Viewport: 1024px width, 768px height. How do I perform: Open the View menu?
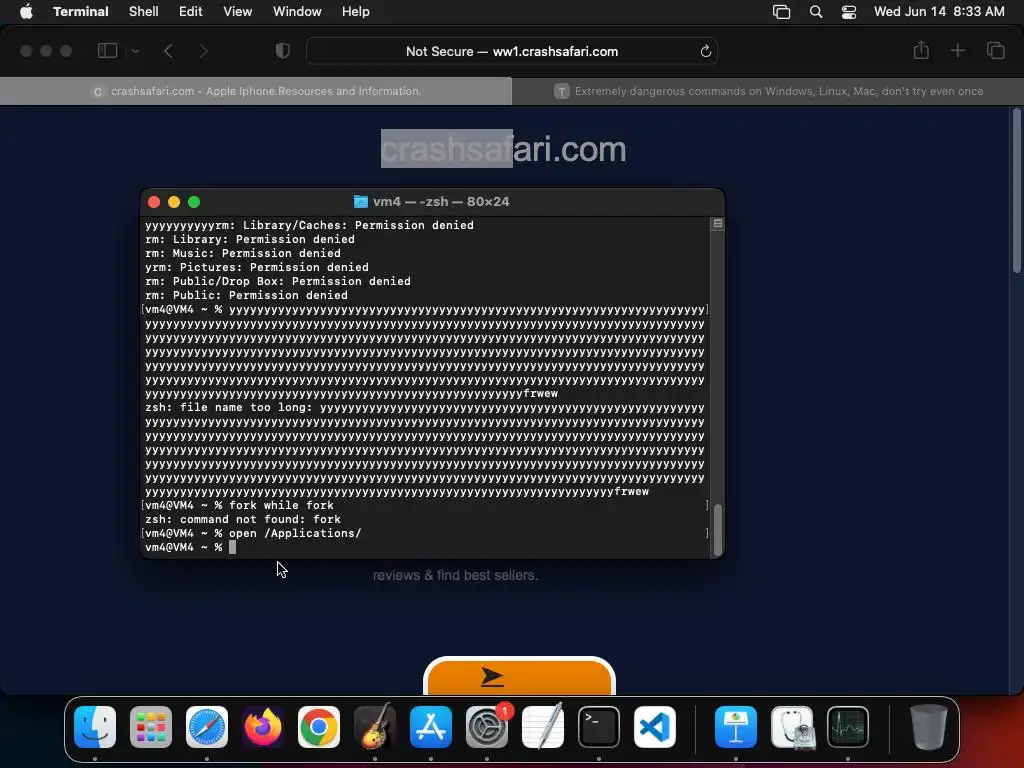point(238,12)
